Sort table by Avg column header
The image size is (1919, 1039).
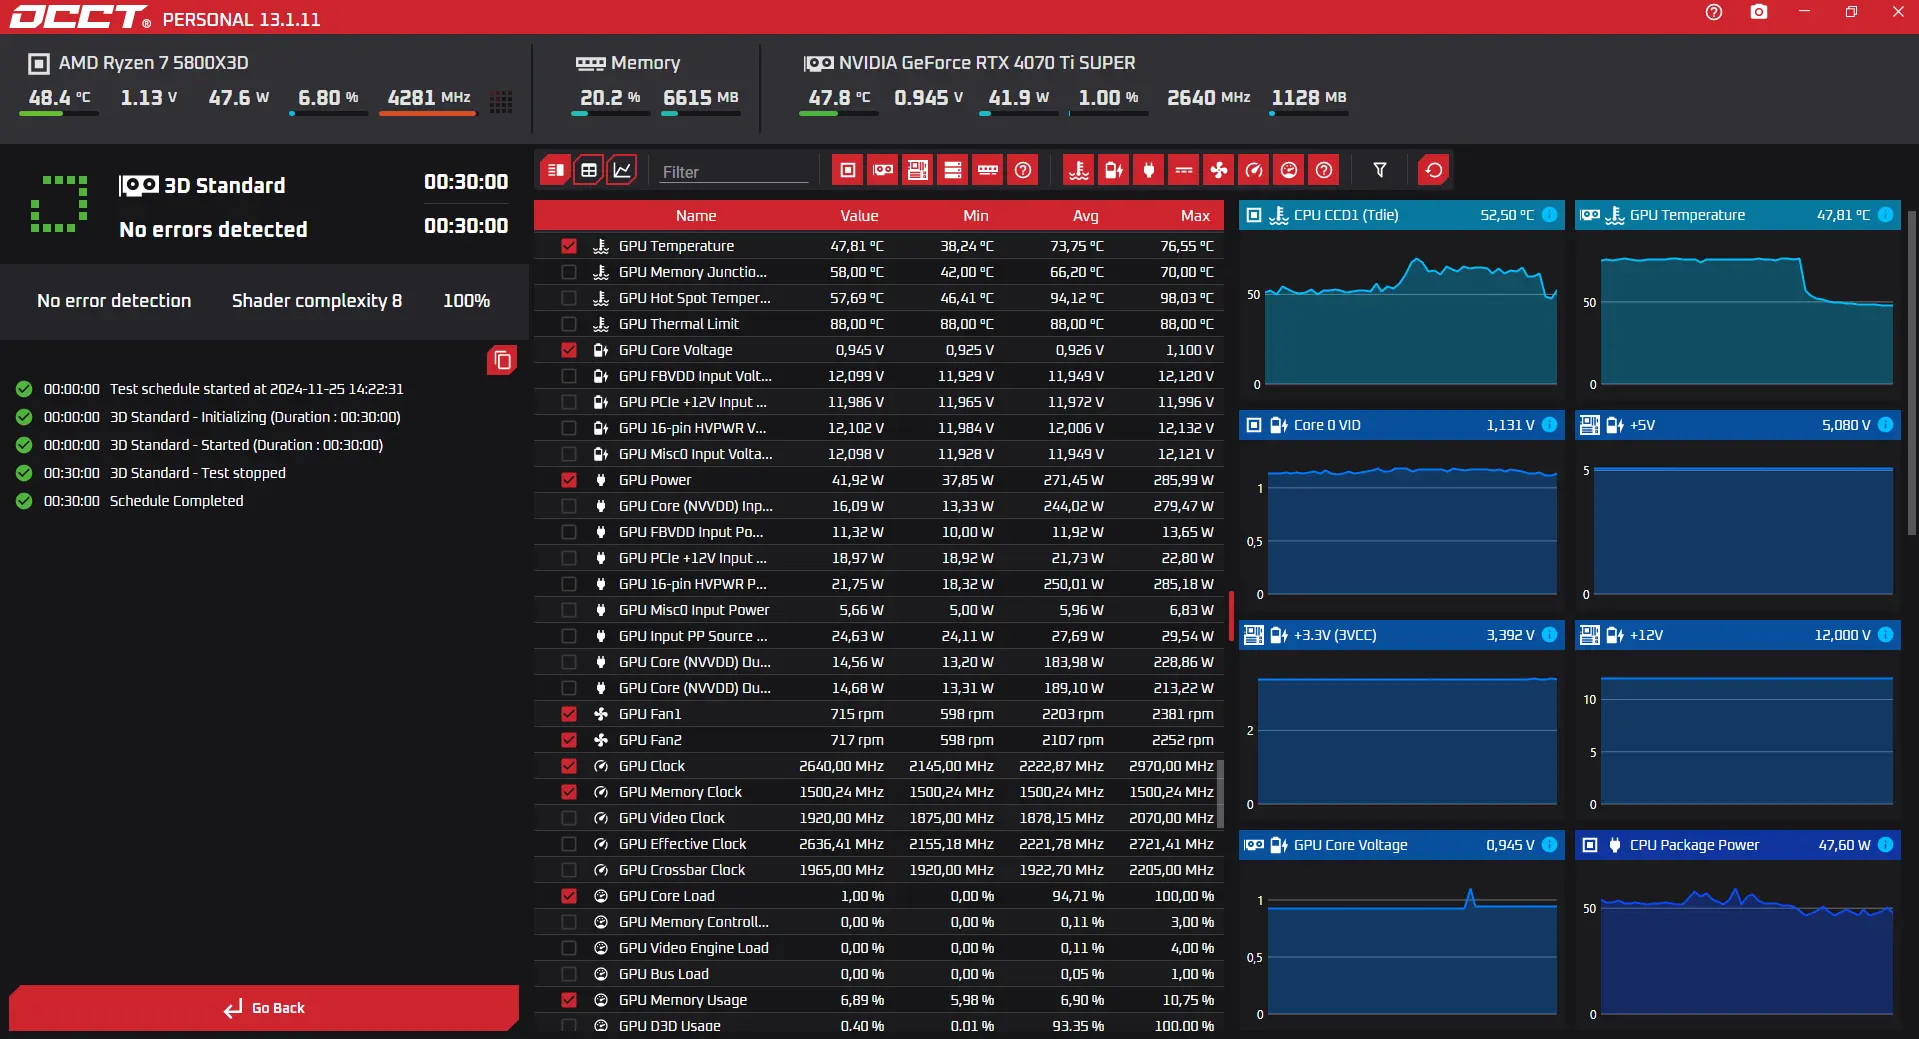click(x=1086, y=216)
